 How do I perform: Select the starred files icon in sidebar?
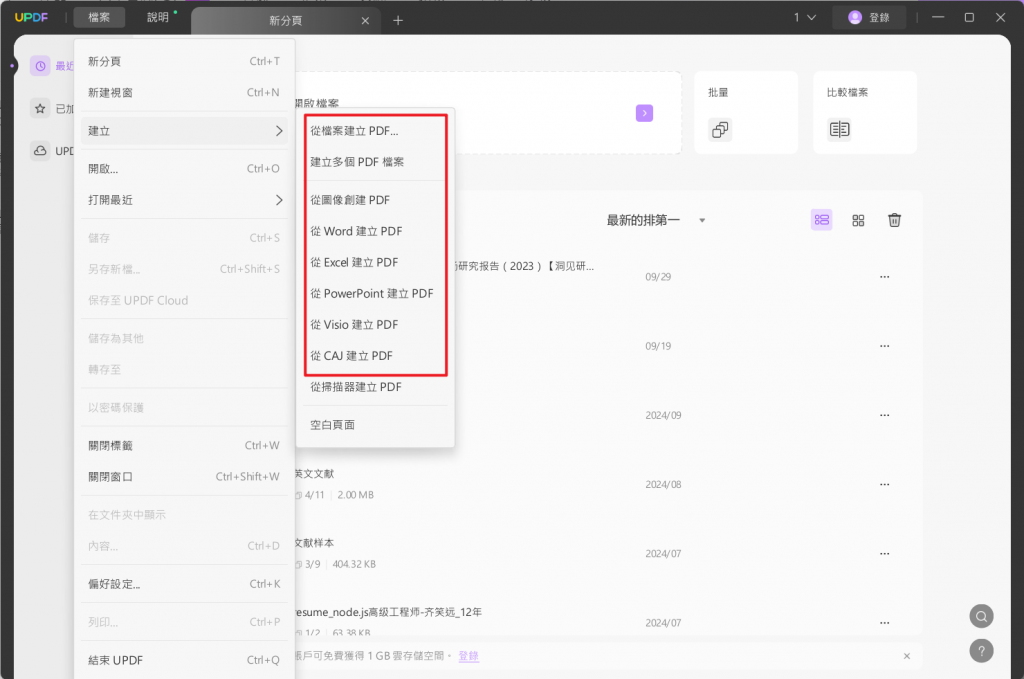pos(40,108)
